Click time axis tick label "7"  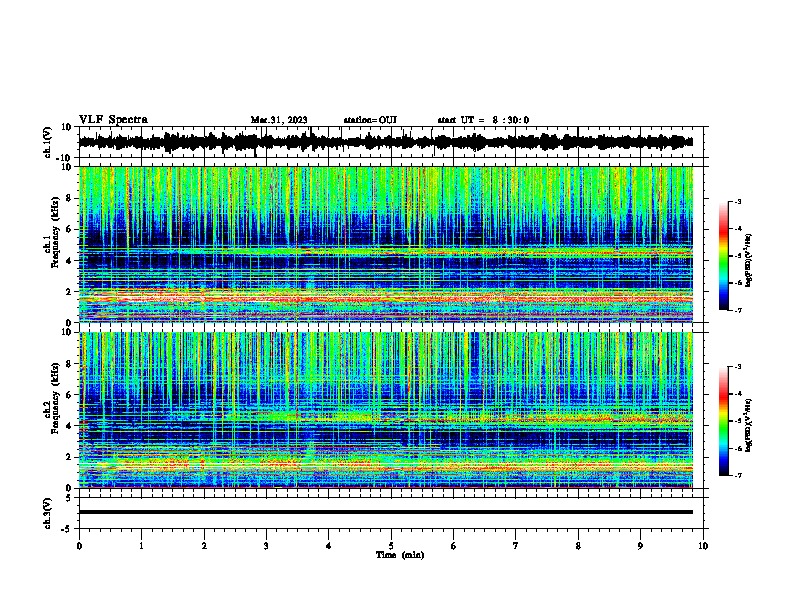[x=516, y=546]
